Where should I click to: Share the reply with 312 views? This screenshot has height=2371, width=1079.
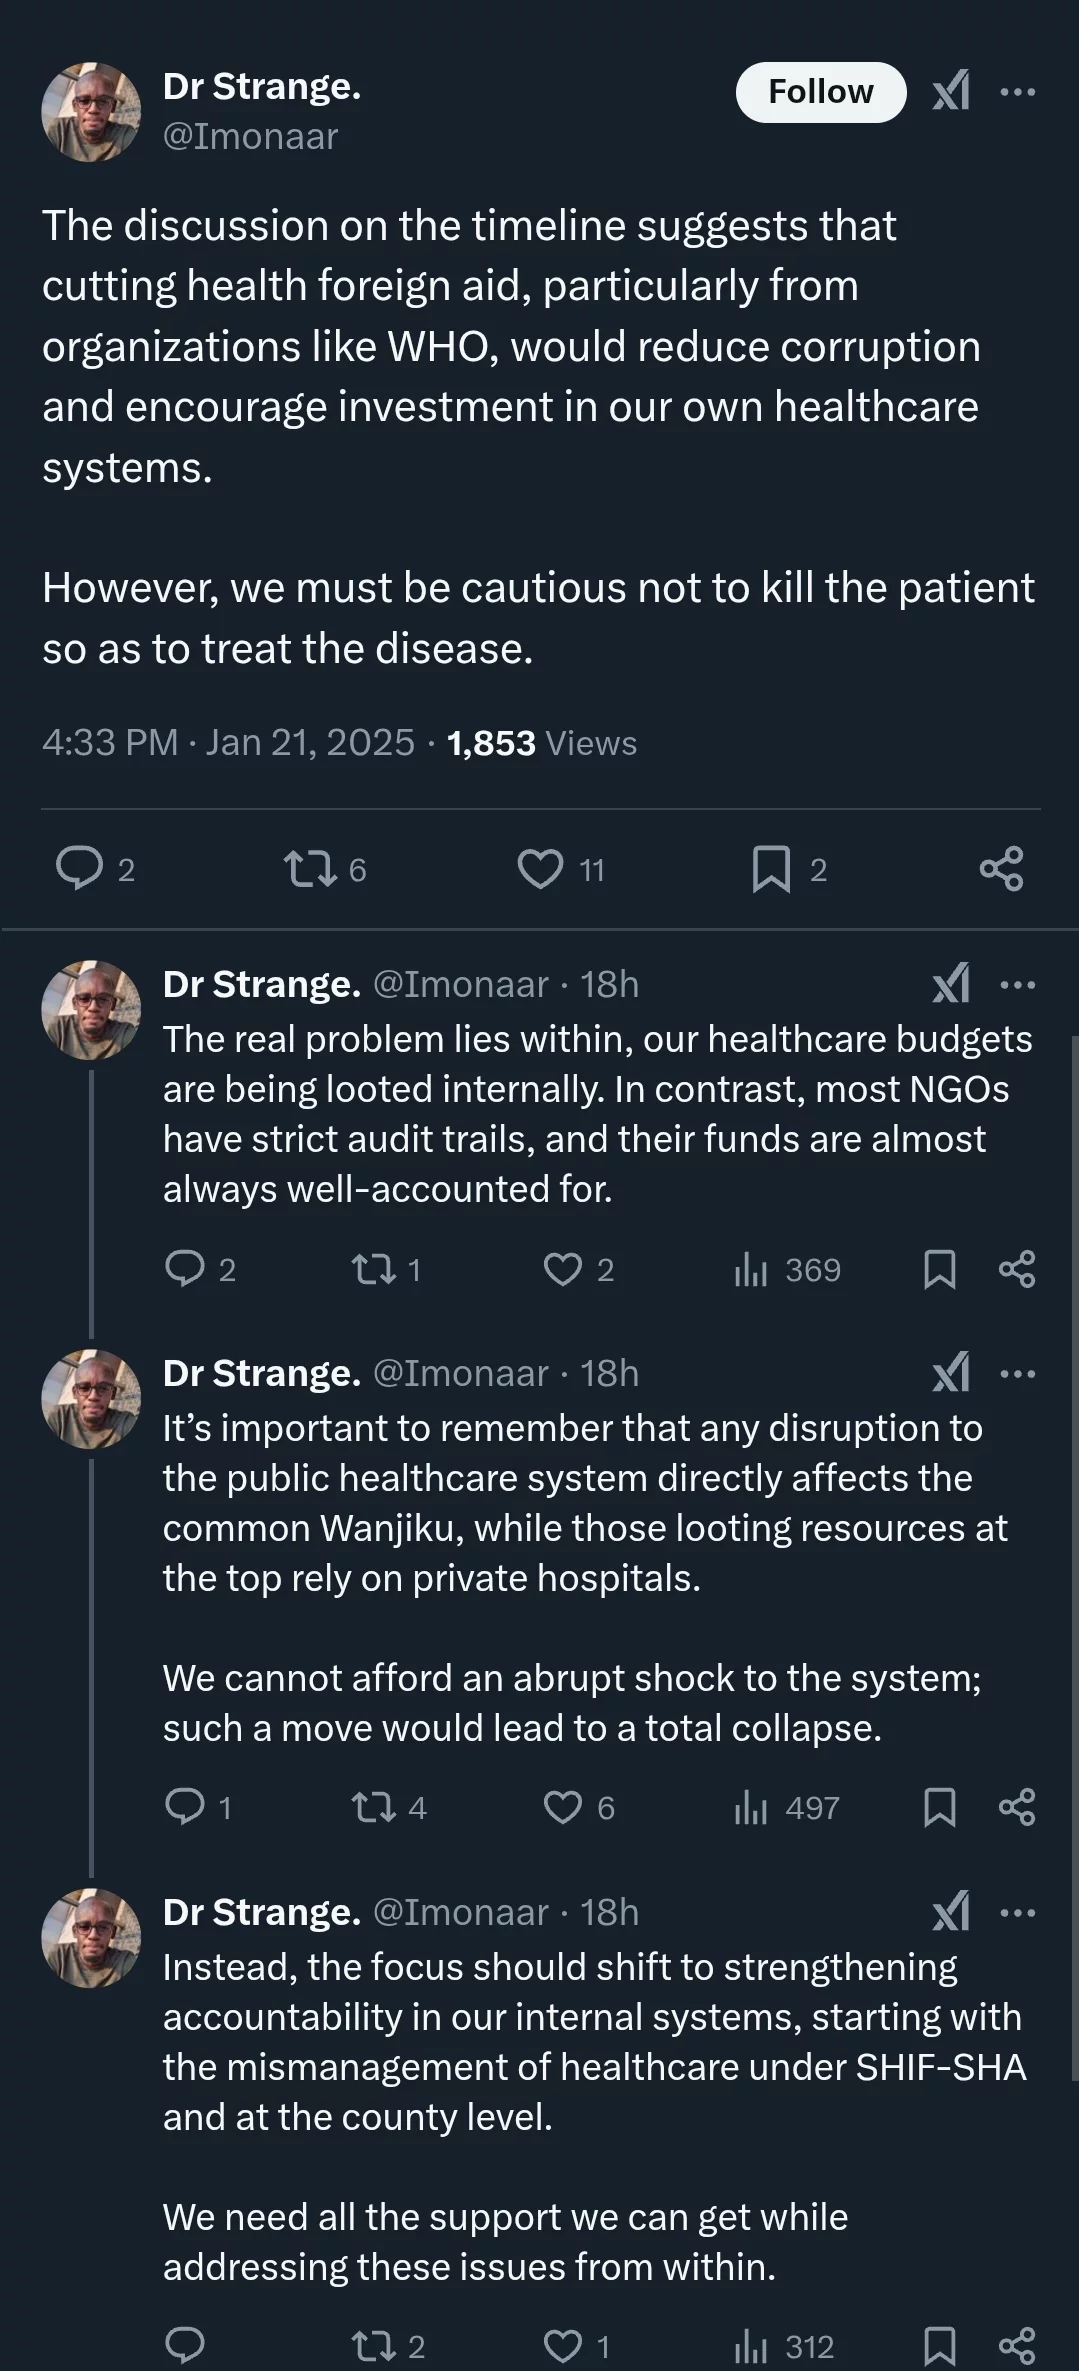(1017, 2345)
